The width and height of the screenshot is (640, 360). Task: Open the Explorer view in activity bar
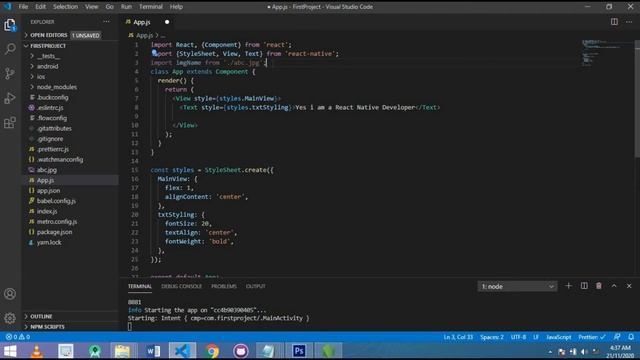(x=10, y=25)
